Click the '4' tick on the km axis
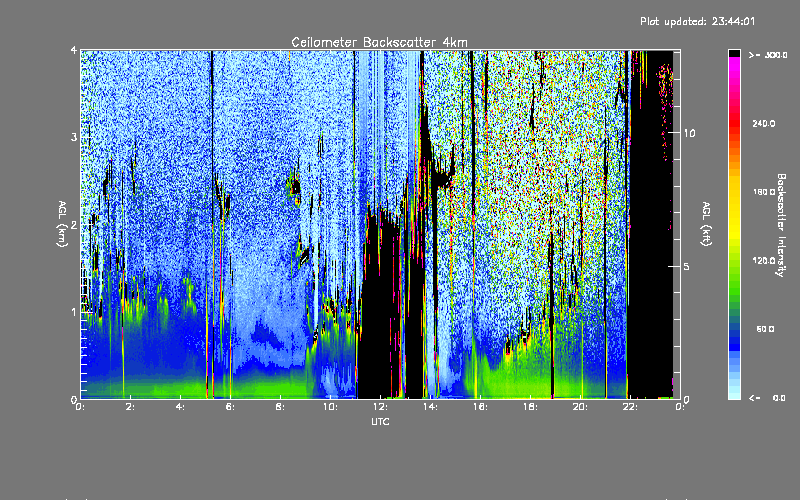800x500 pixels. click(x=74, y=50)
